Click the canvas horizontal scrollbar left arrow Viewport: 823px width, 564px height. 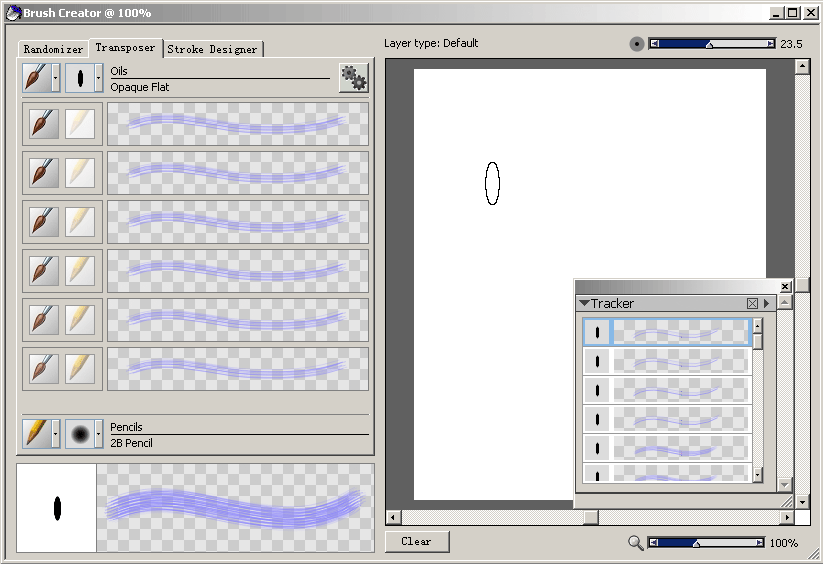393,518
